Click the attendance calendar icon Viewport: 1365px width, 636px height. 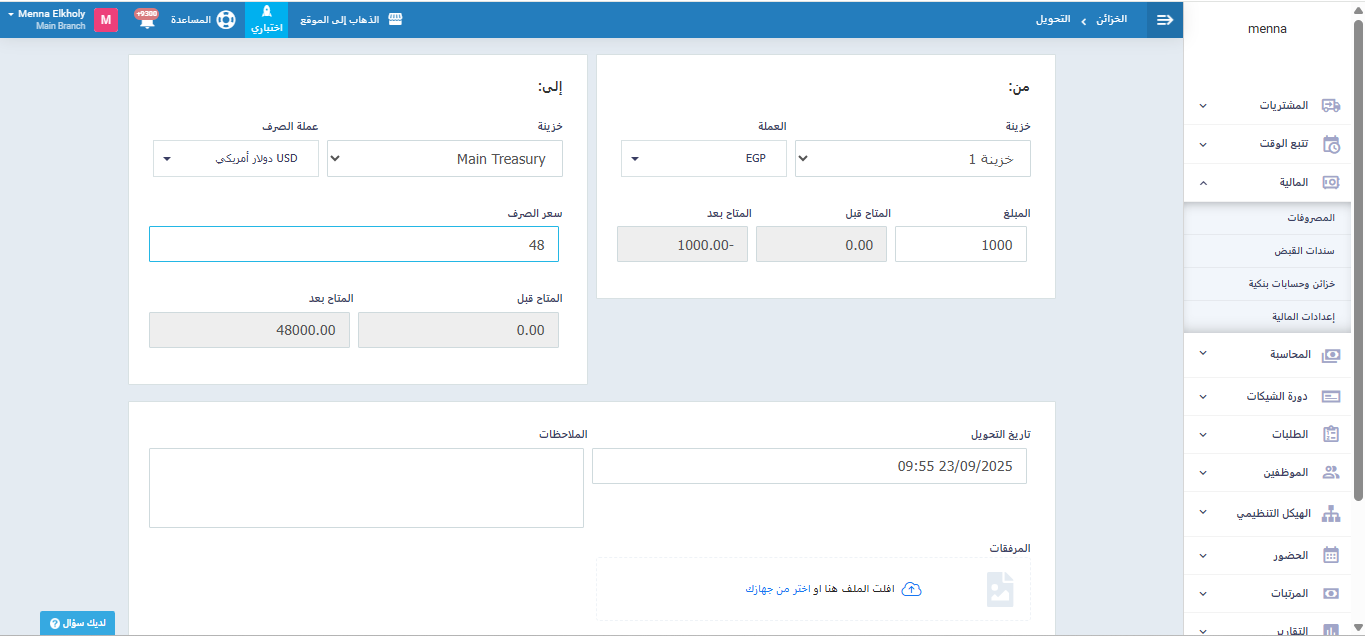click(x=1331, y=555)
